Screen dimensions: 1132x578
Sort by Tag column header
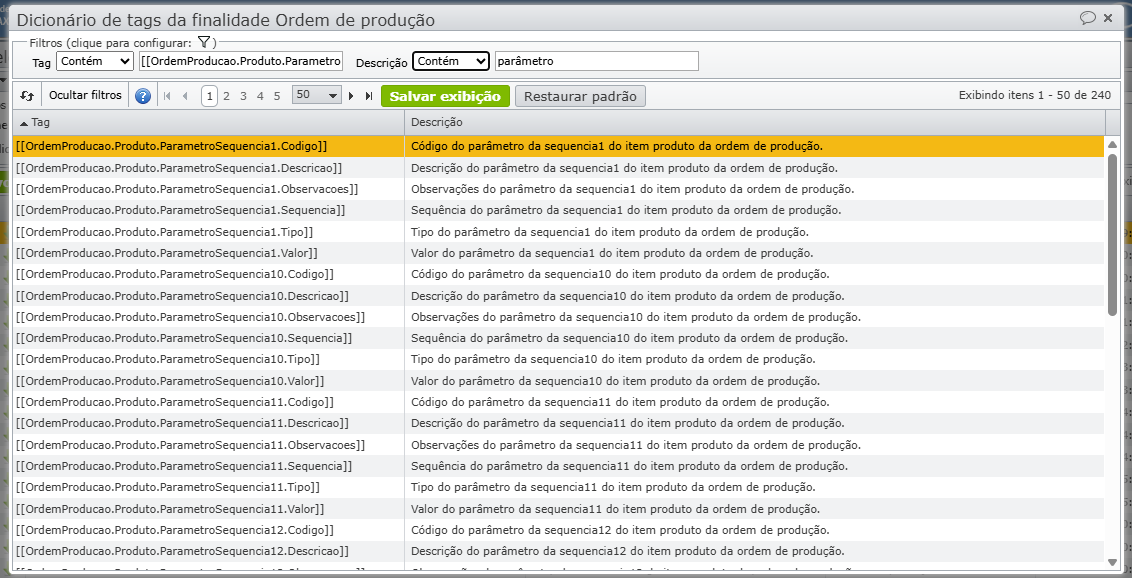[x=209, y=123]
